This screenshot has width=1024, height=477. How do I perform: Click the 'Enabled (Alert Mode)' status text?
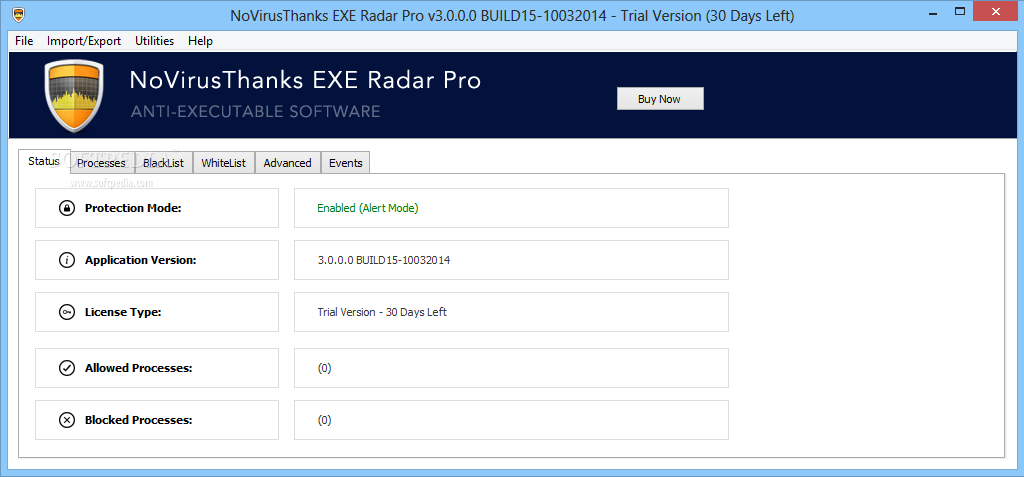pos(368,208)
